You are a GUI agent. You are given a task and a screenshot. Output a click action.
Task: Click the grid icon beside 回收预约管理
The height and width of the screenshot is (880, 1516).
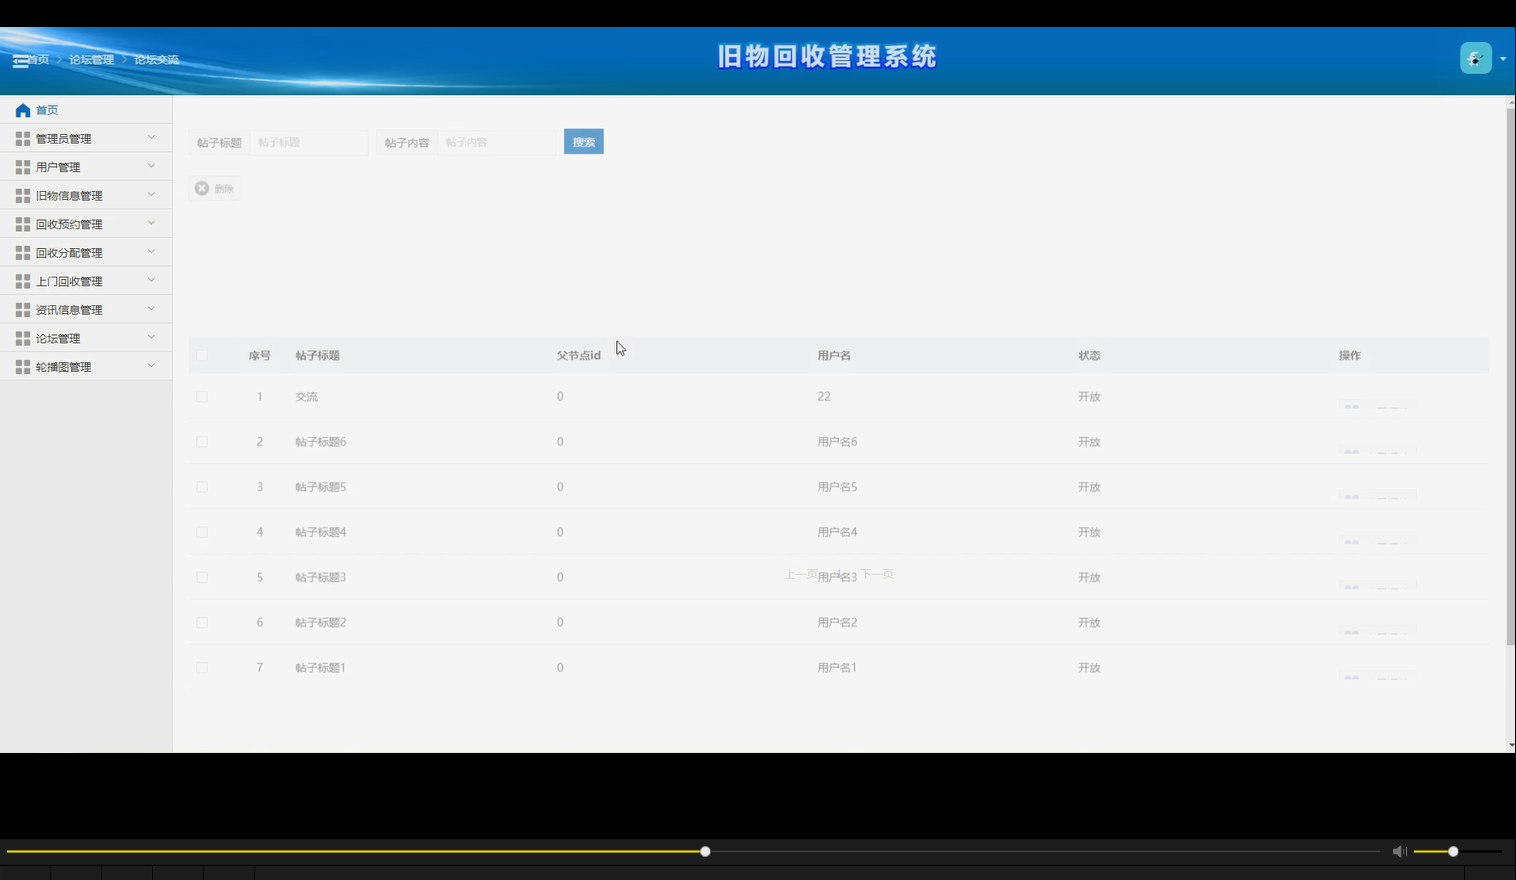23,224
